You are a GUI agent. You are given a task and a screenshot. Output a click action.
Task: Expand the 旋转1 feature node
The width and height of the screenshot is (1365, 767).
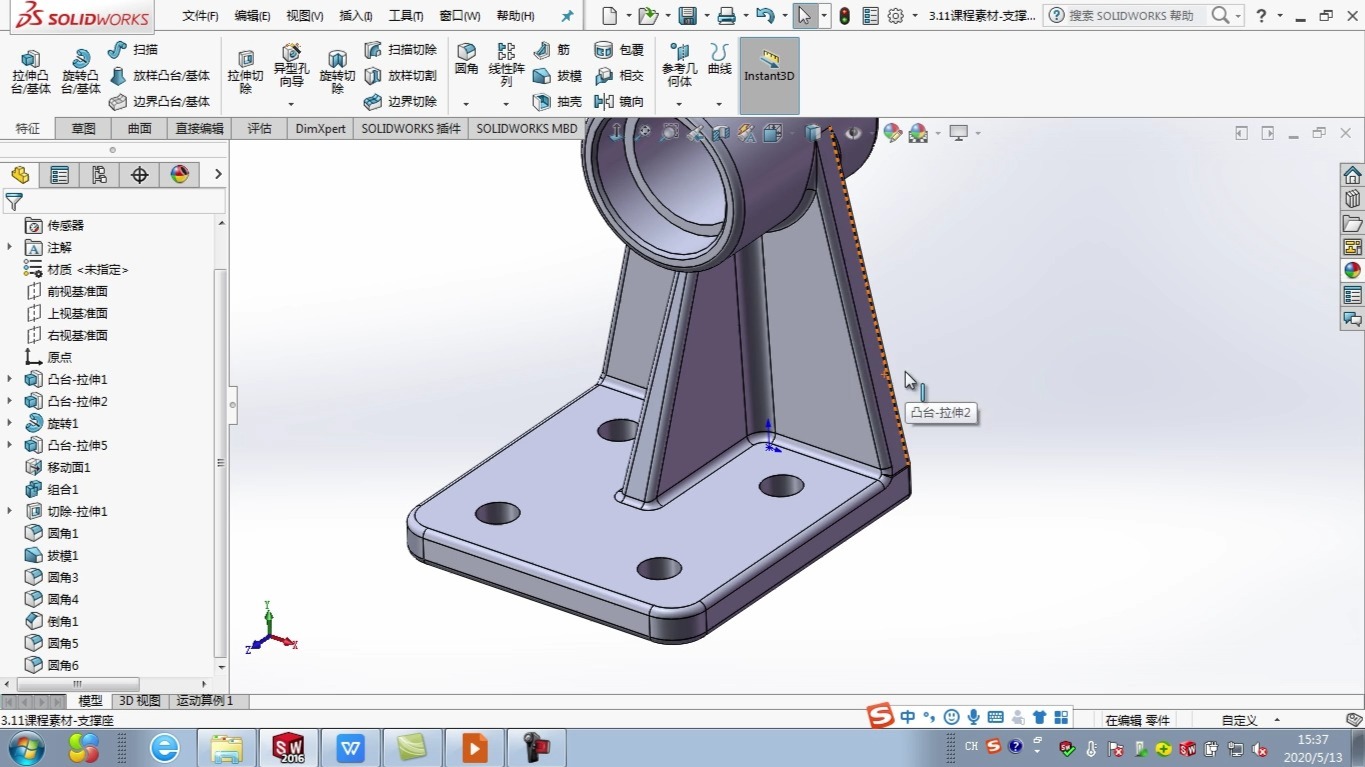(11, 423)
